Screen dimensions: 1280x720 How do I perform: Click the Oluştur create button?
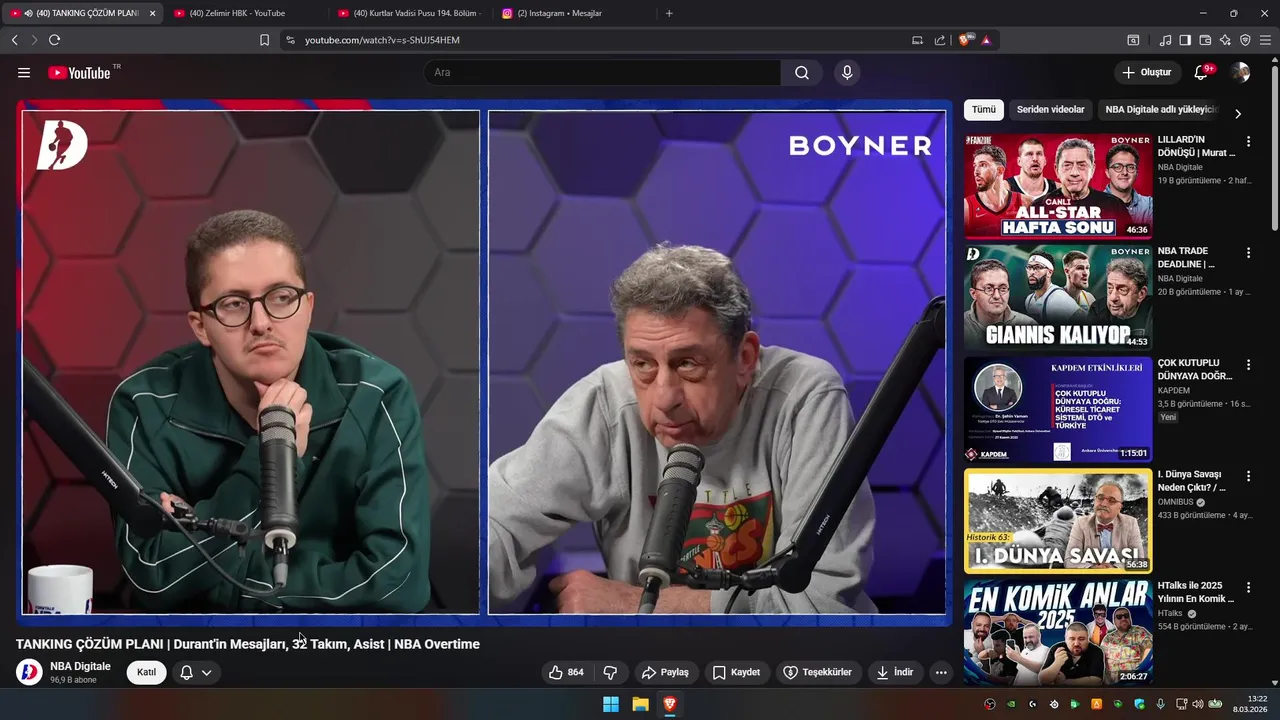1147,72
